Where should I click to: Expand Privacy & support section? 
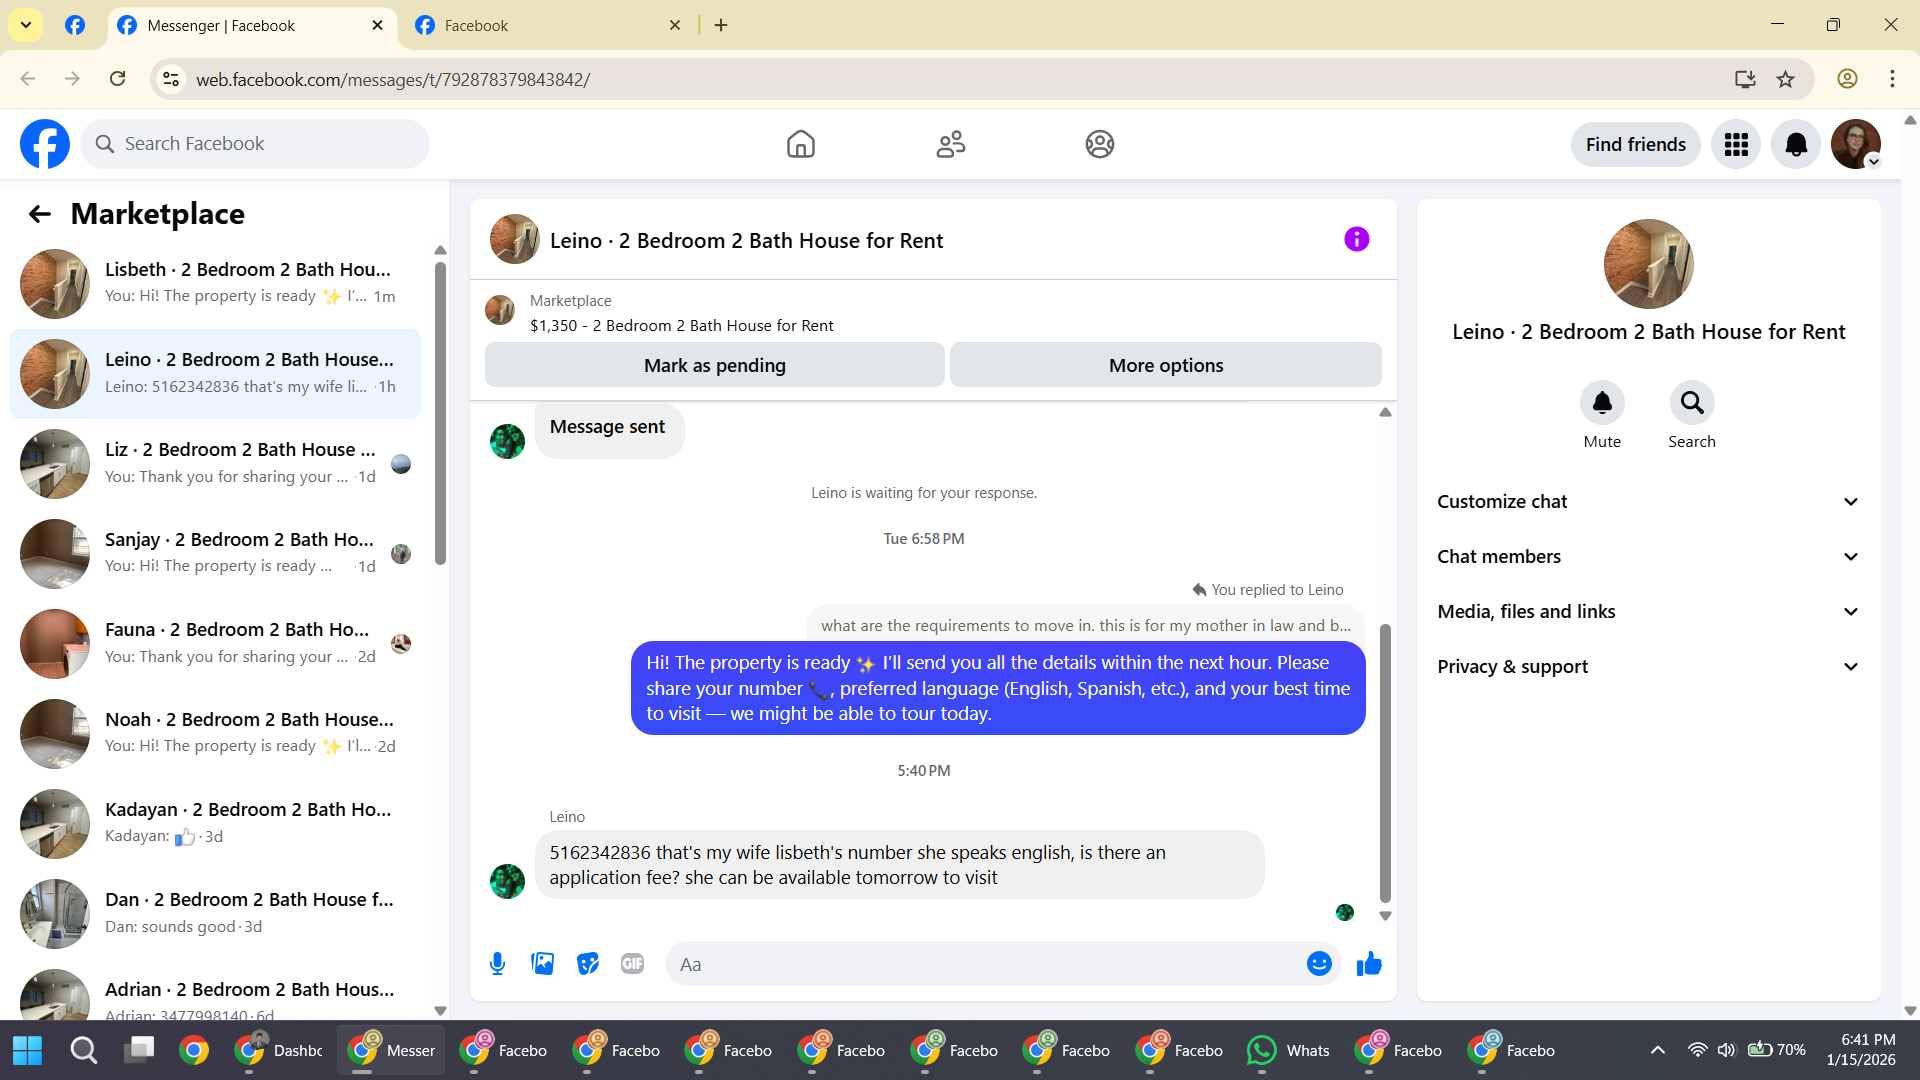1648,667
